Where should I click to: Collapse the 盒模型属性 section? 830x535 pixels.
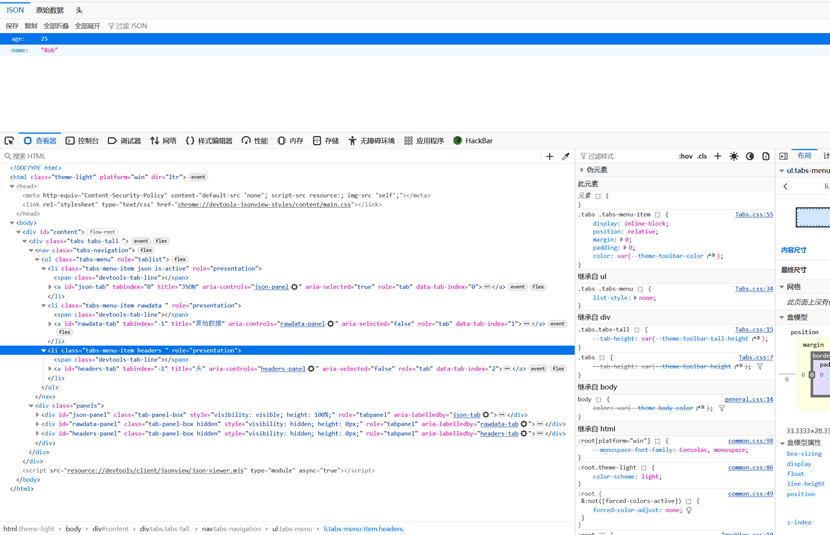tap(782, 443)
